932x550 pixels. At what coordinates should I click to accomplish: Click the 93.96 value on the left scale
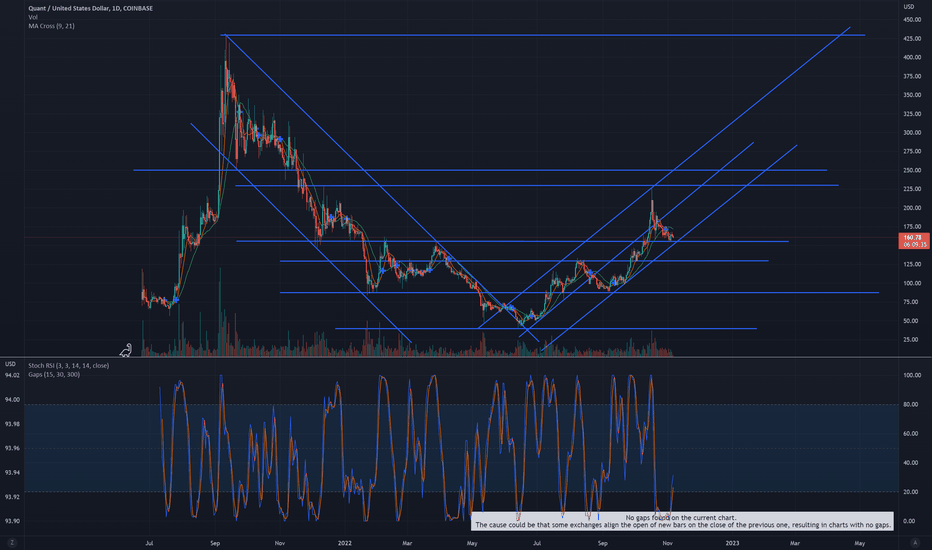(x=12, y=448)
